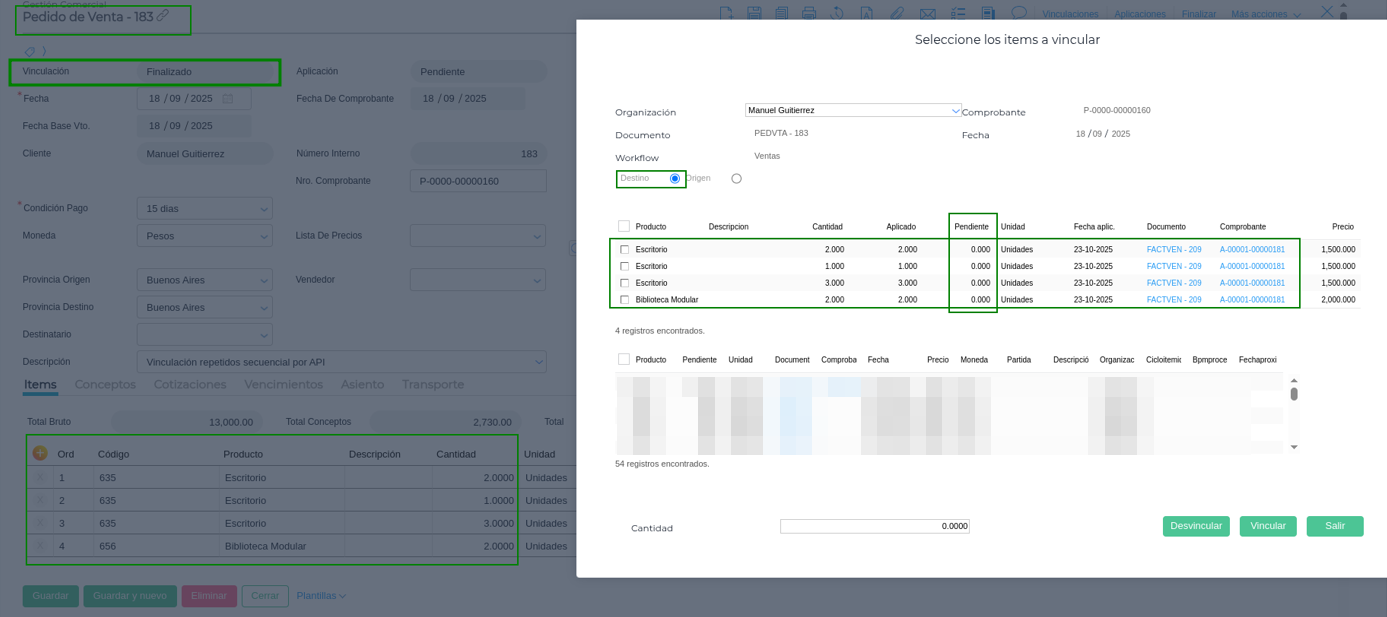The height and width of the screenshot is (617, 1387).
Task: Click the Cantidad input field
Action: click(874, 526)
